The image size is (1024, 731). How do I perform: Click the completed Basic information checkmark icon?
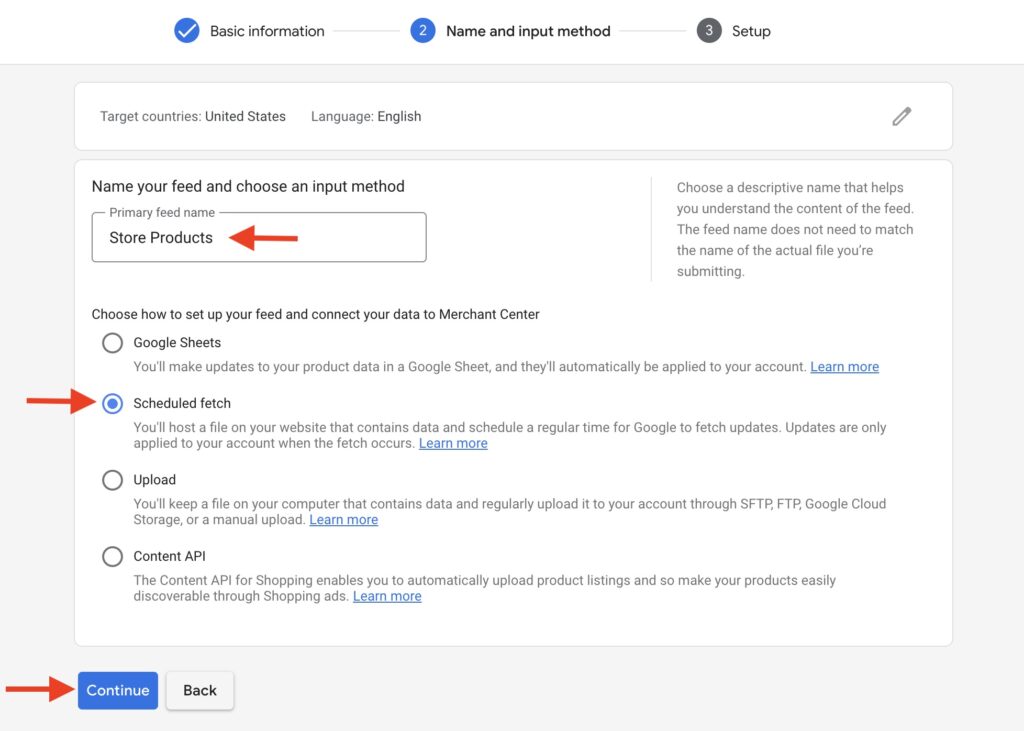186,30
